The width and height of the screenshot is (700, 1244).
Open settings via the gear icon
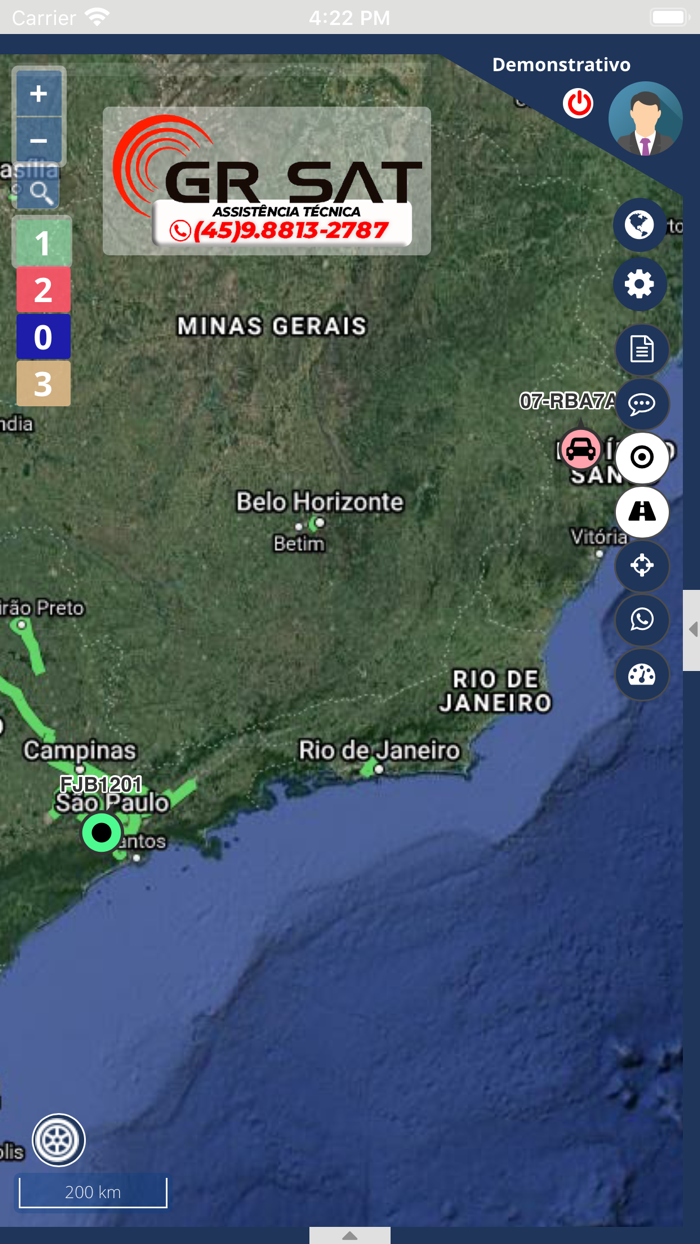640,285
